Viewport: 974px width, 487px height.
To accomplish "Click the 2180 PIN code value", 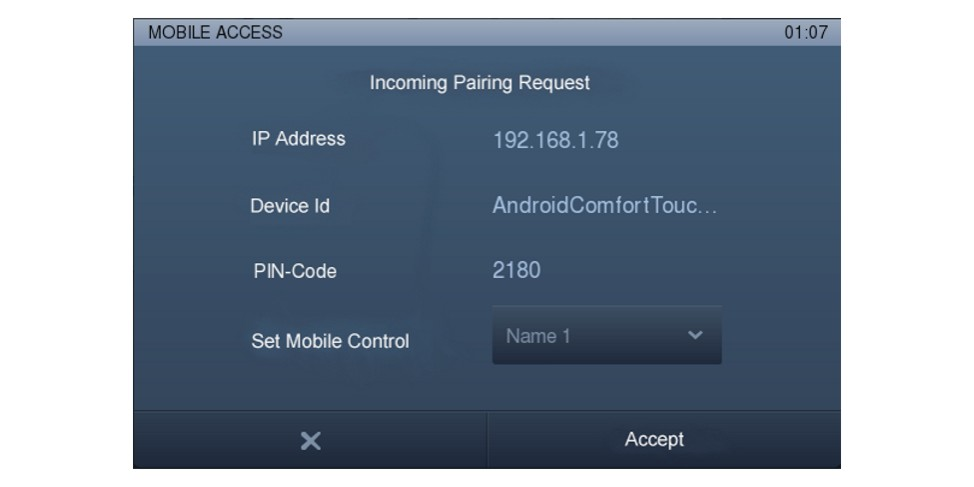I will tap(516, 270).
